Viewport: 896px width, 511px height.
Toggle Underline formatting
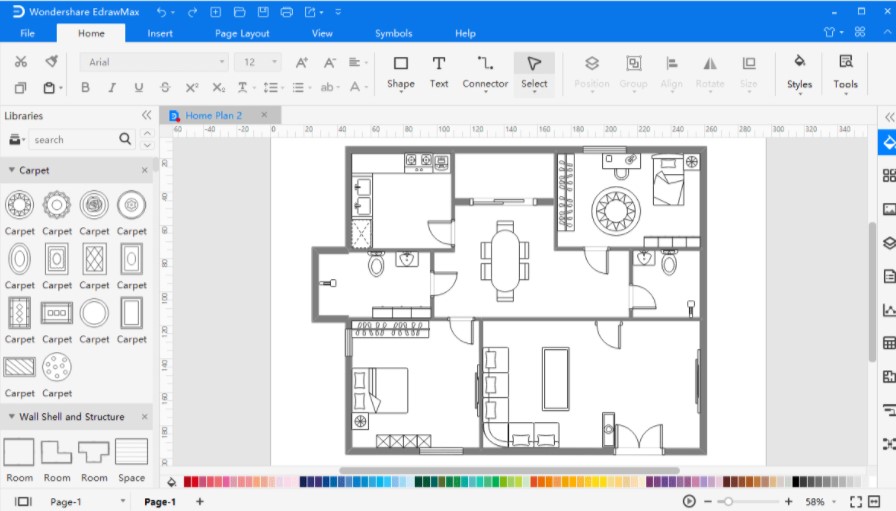pyautogui.click(x=138, y=87)
